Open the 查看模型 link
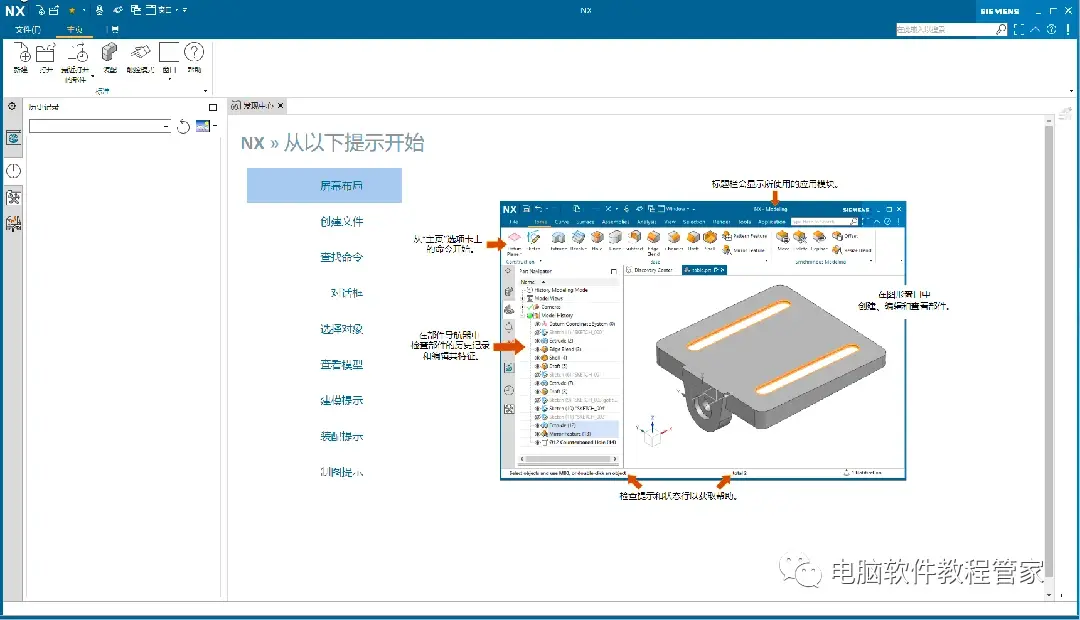1080x620 pixels. [341, 364]
